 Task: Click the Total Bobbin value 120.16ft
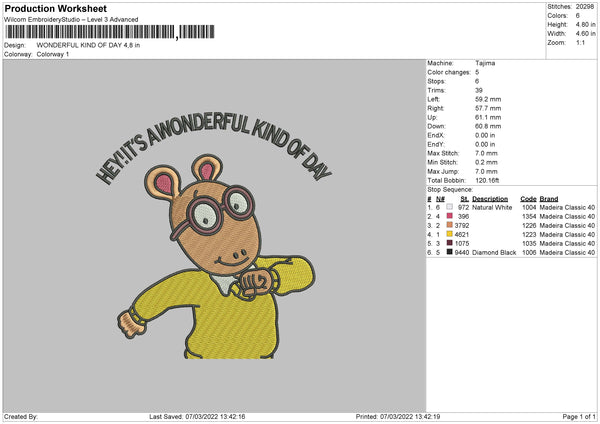tap(487, 180)
